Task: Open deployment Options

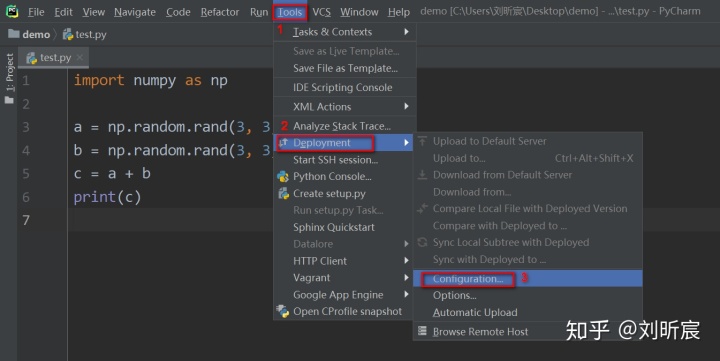Action: pyautogui.click(x=528, y=295)
